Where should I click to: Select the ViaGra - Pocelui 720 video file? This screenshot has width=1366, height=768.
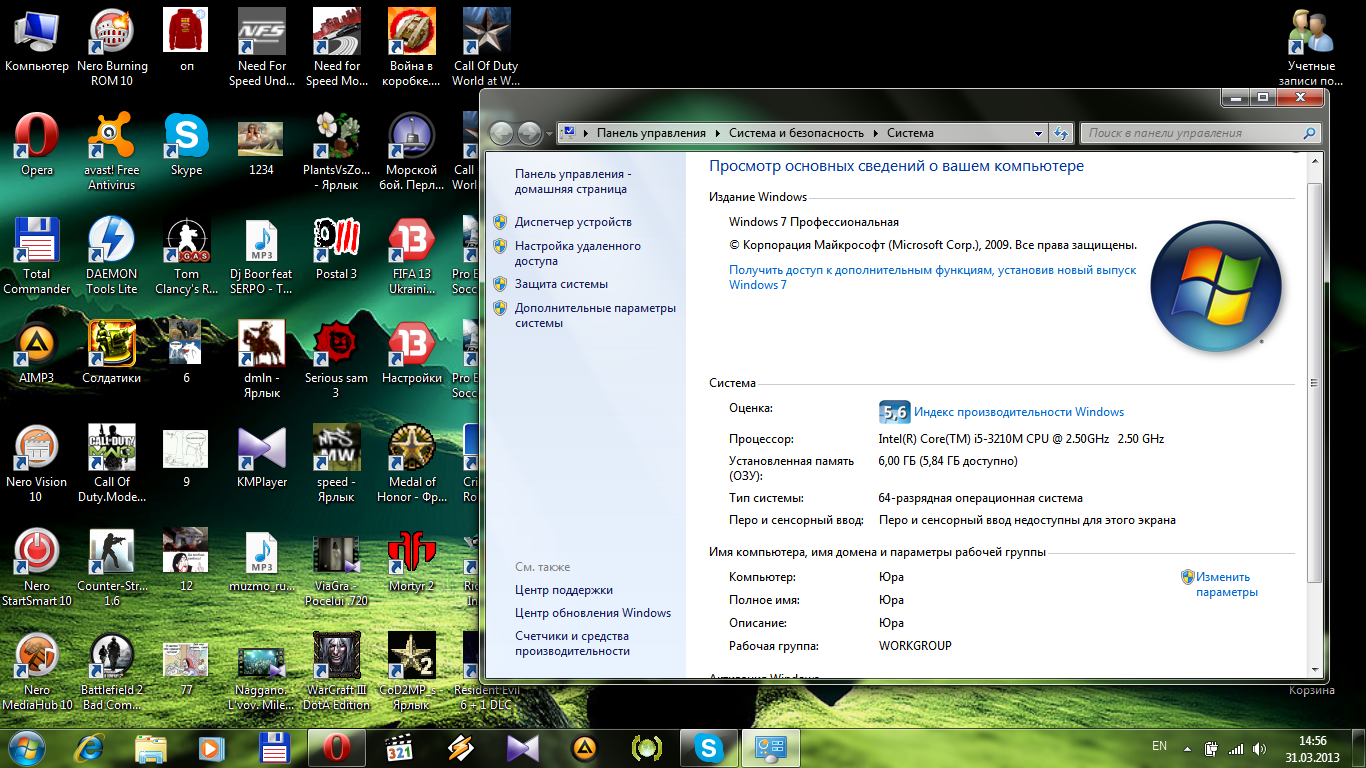[x=336, y=567]
